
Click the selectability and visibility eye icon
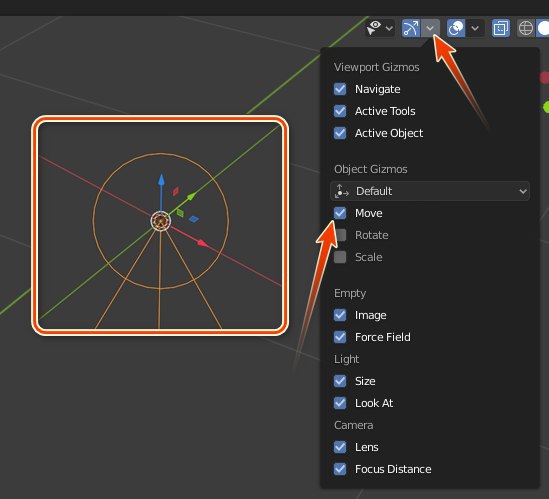(374, 28)
